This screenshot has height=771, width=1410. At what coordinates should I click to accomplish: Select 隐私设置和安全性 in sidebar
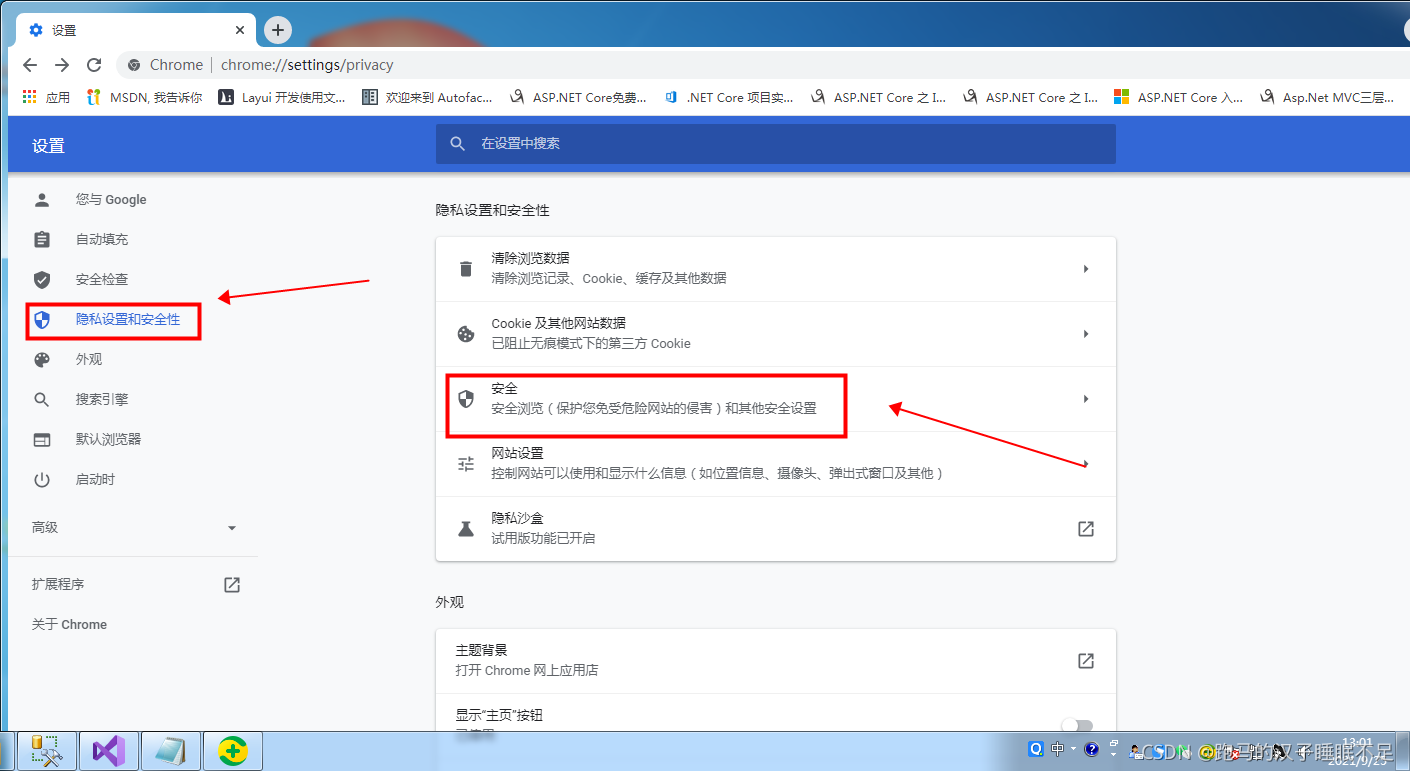(x=128, y=320)
